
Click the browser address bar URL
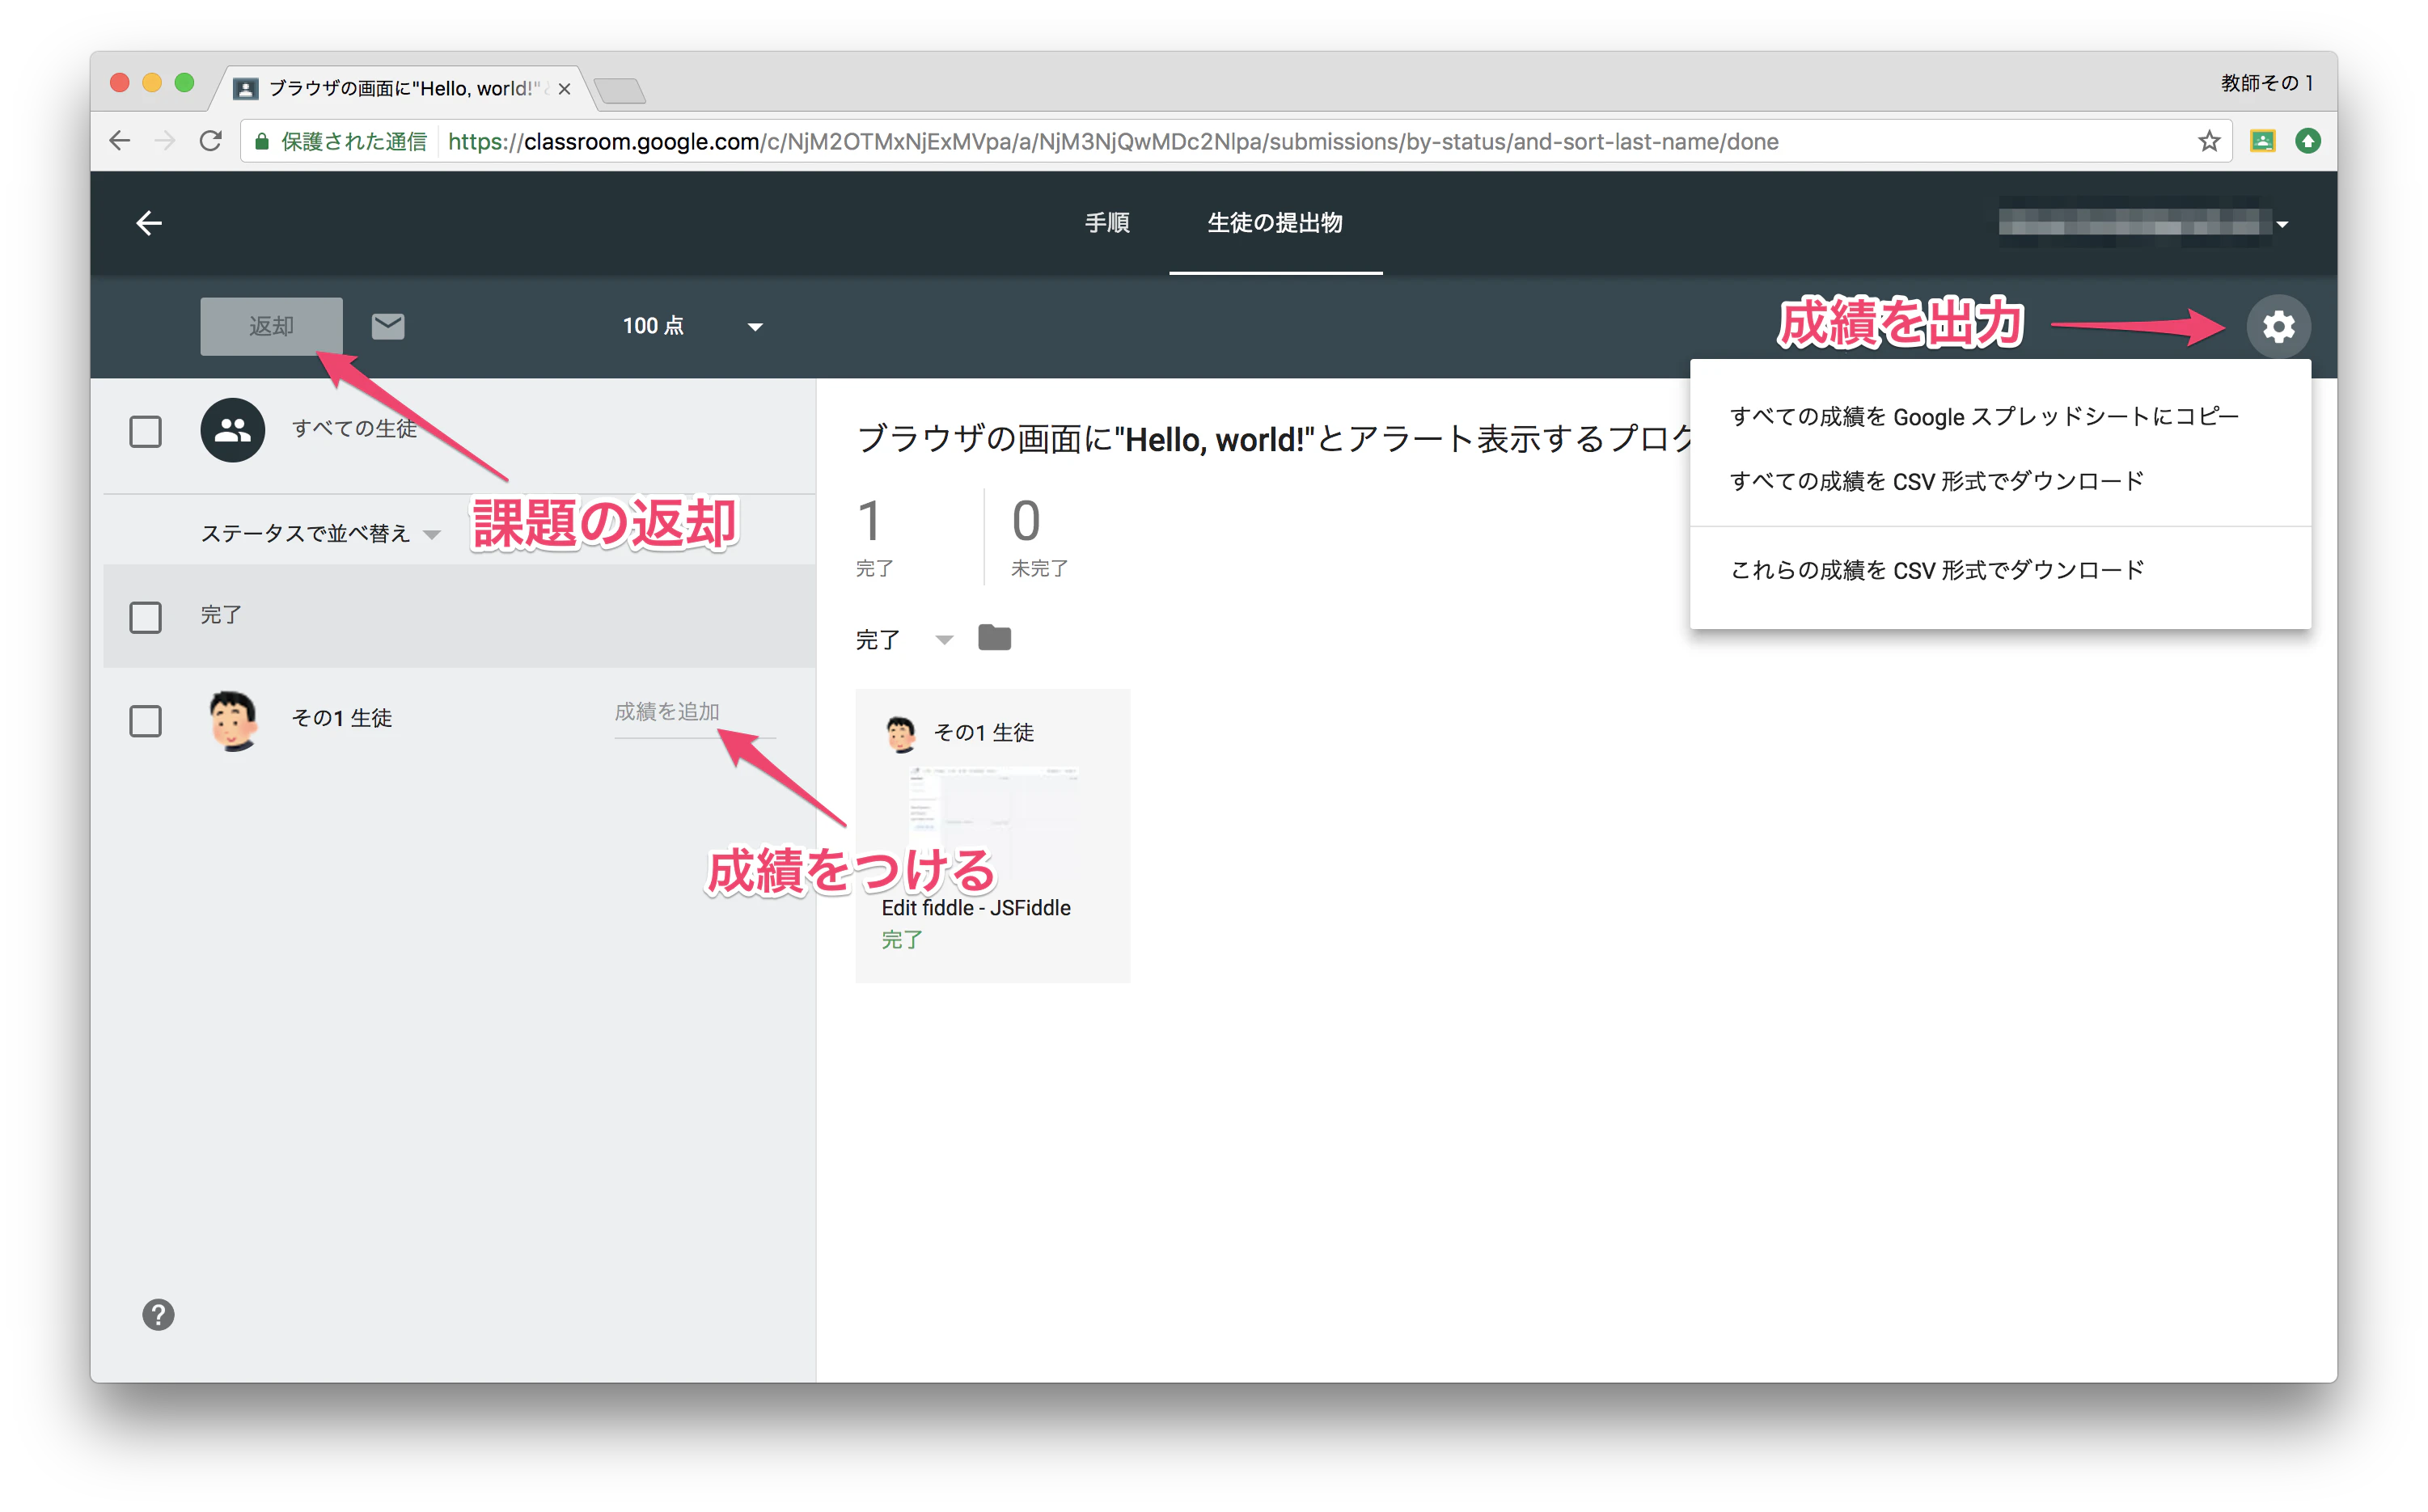point(1112,142)
